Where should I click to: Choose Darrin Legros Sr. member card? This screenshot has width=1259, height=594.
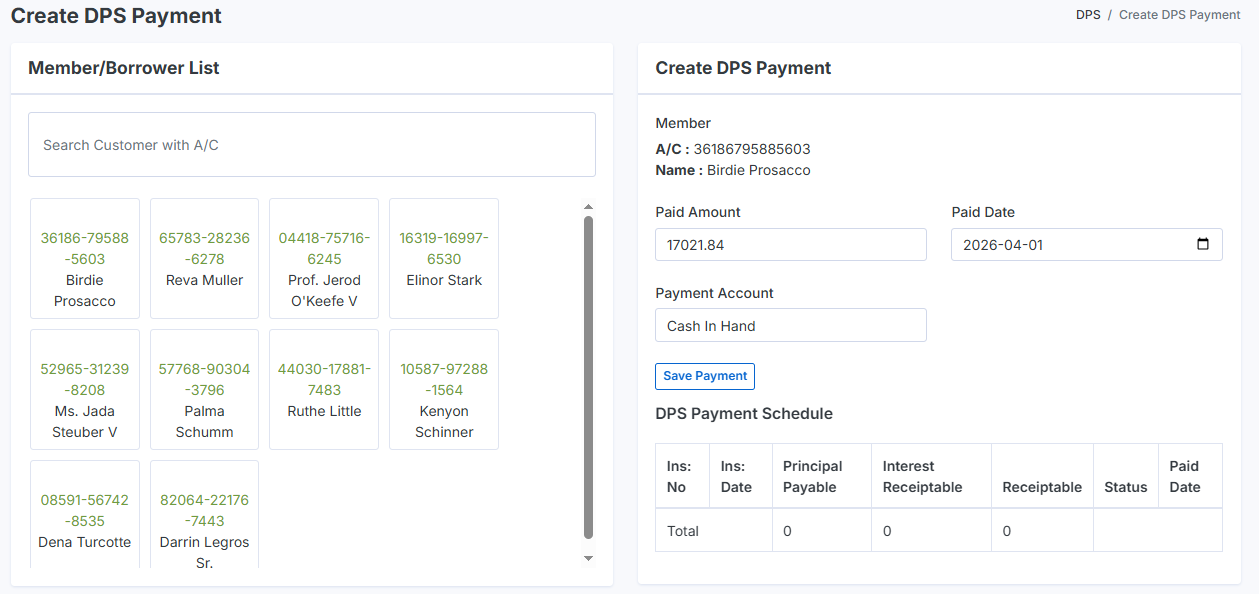pos(204,514)
